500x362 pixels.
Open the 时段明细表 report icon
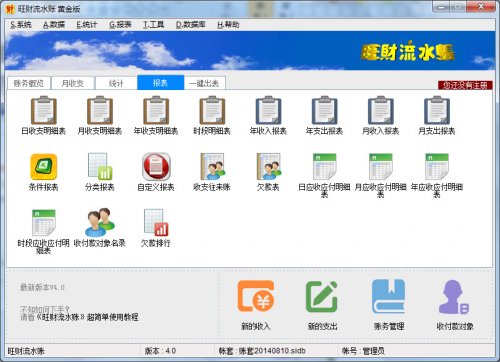(x=212, y=110)
